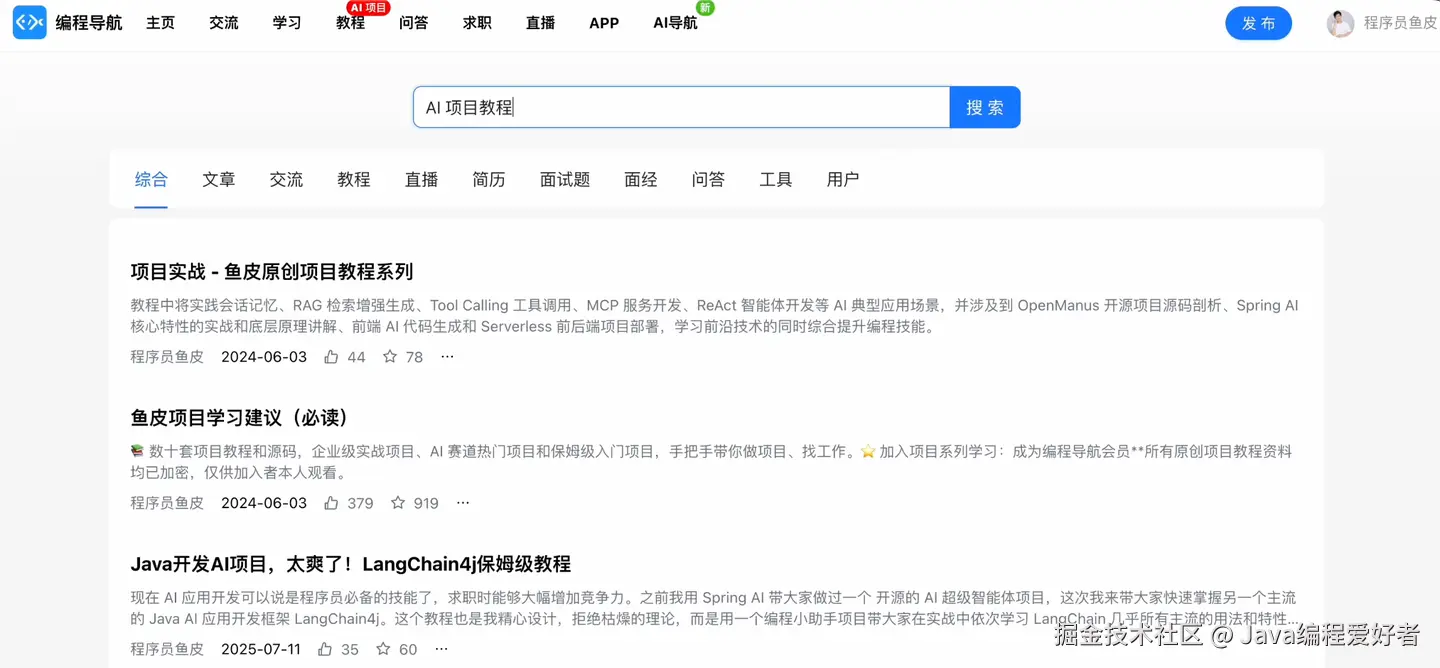Switch to the 面试题 results tab

coord(565,180)
